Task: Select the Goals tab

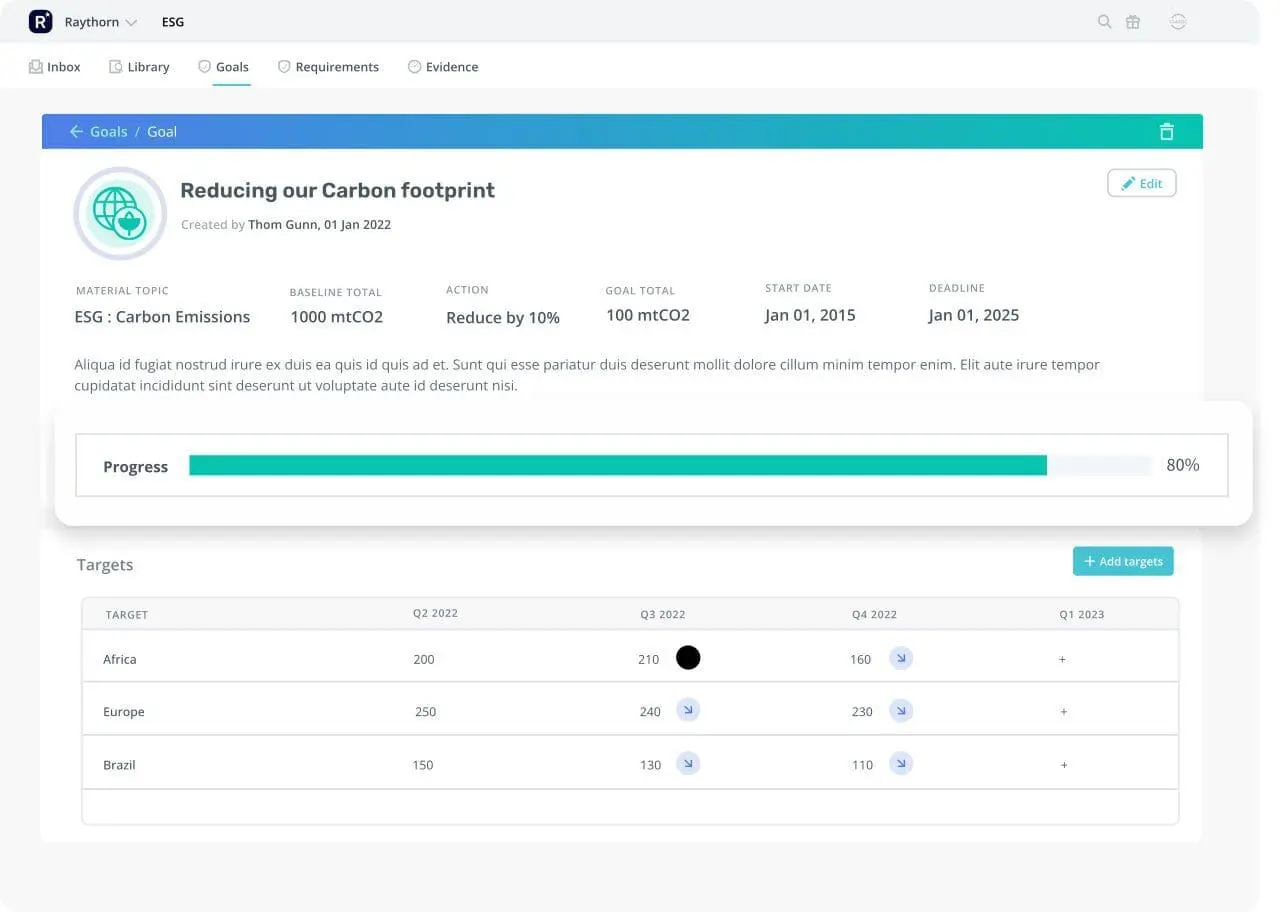Action: (223, 67)
